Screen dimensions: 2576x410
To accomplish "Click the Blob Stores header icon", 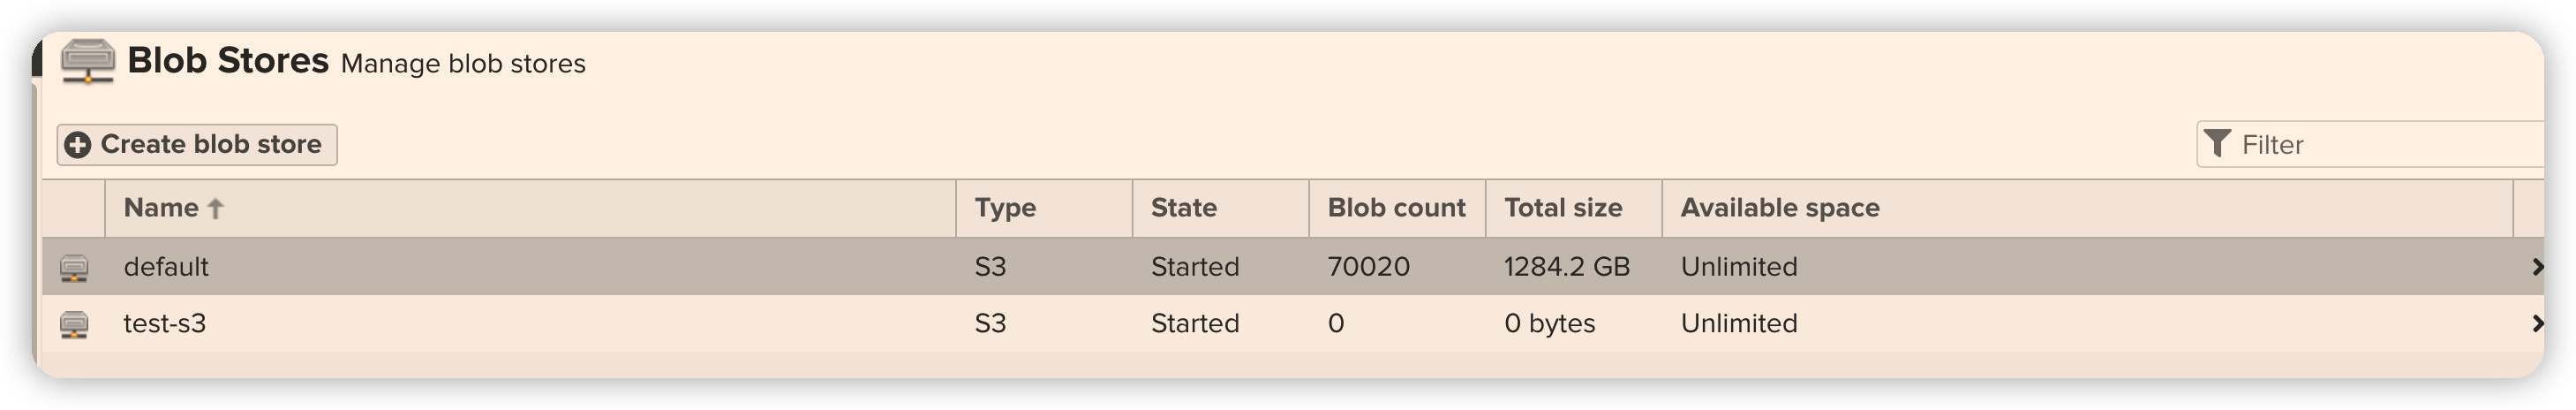I will click(88, 62).
